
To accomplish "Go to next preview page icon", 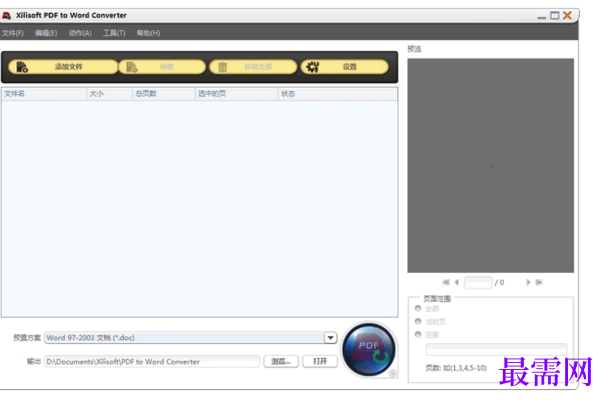I will (528, 282).
